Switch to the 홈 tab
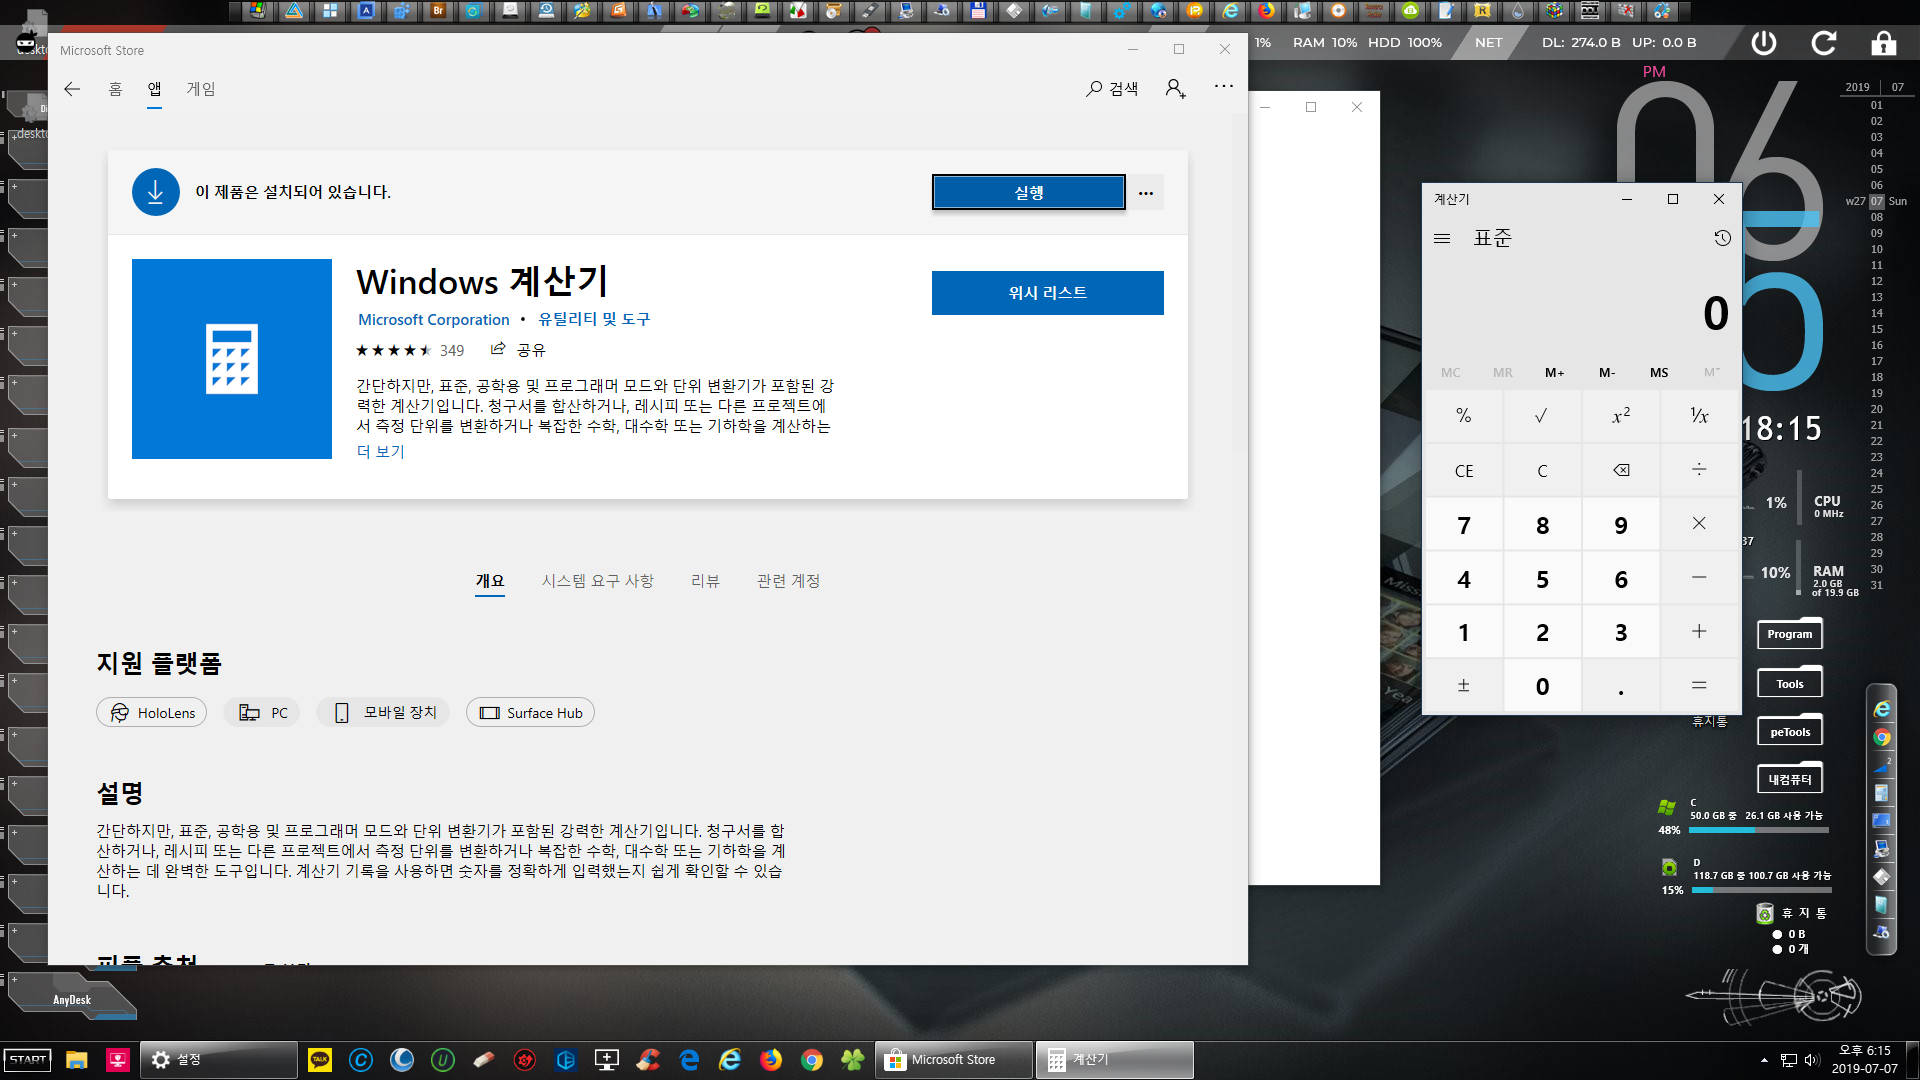 [x=115, y=89]
